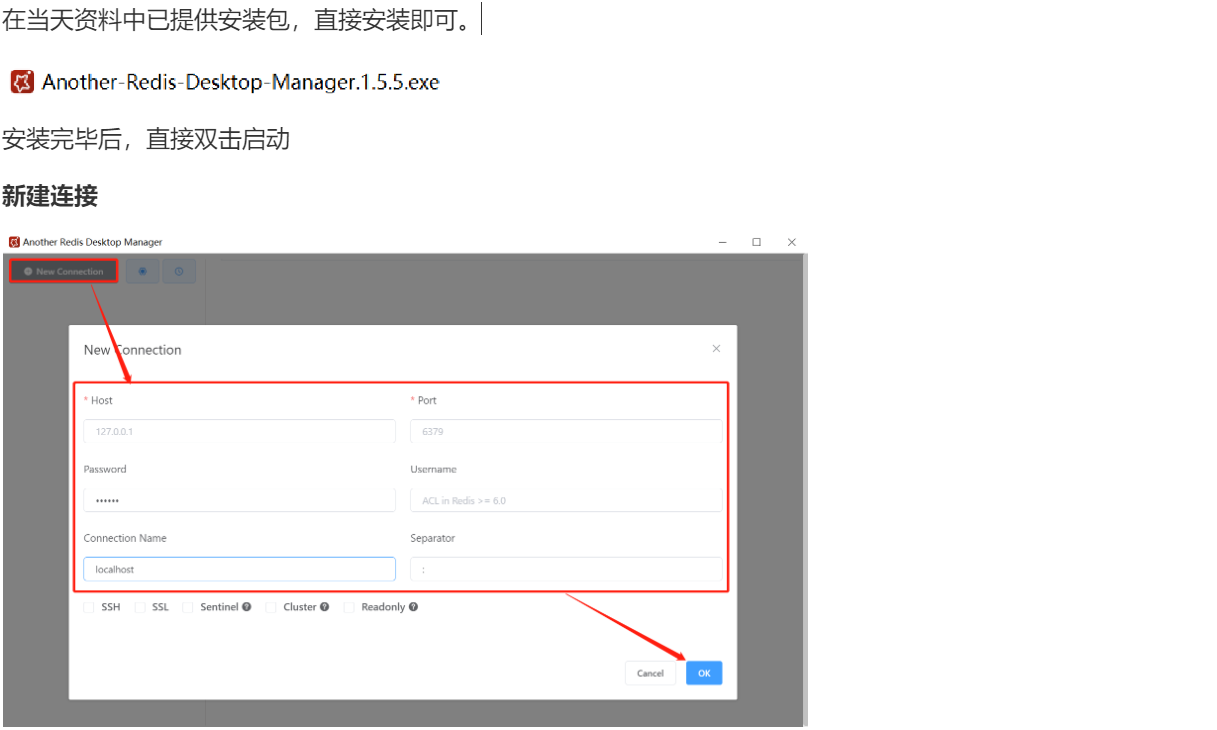
Task: Select the Connection Name field containing localhost
Action: click(239, 568)
